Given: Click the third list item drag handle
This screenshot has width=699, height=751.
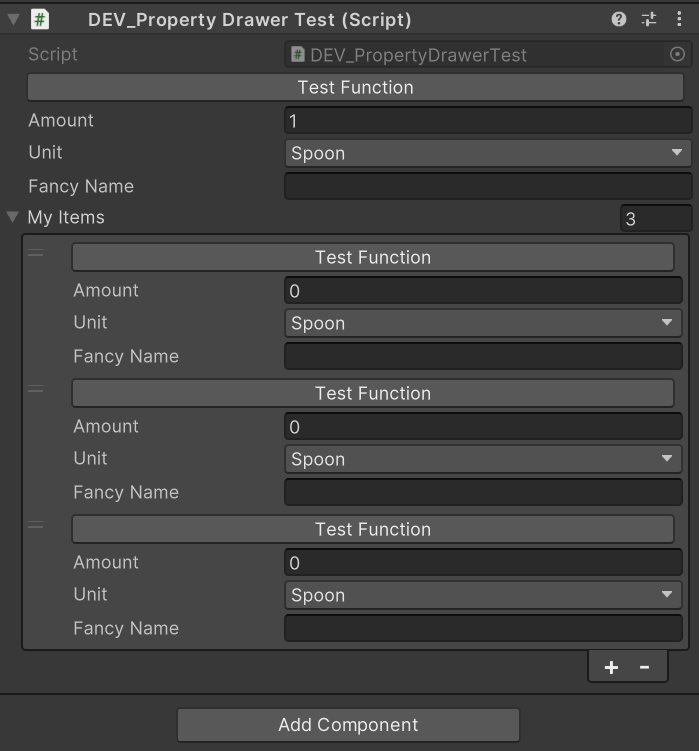Looking at the screenshot, I should coord(36,525).
